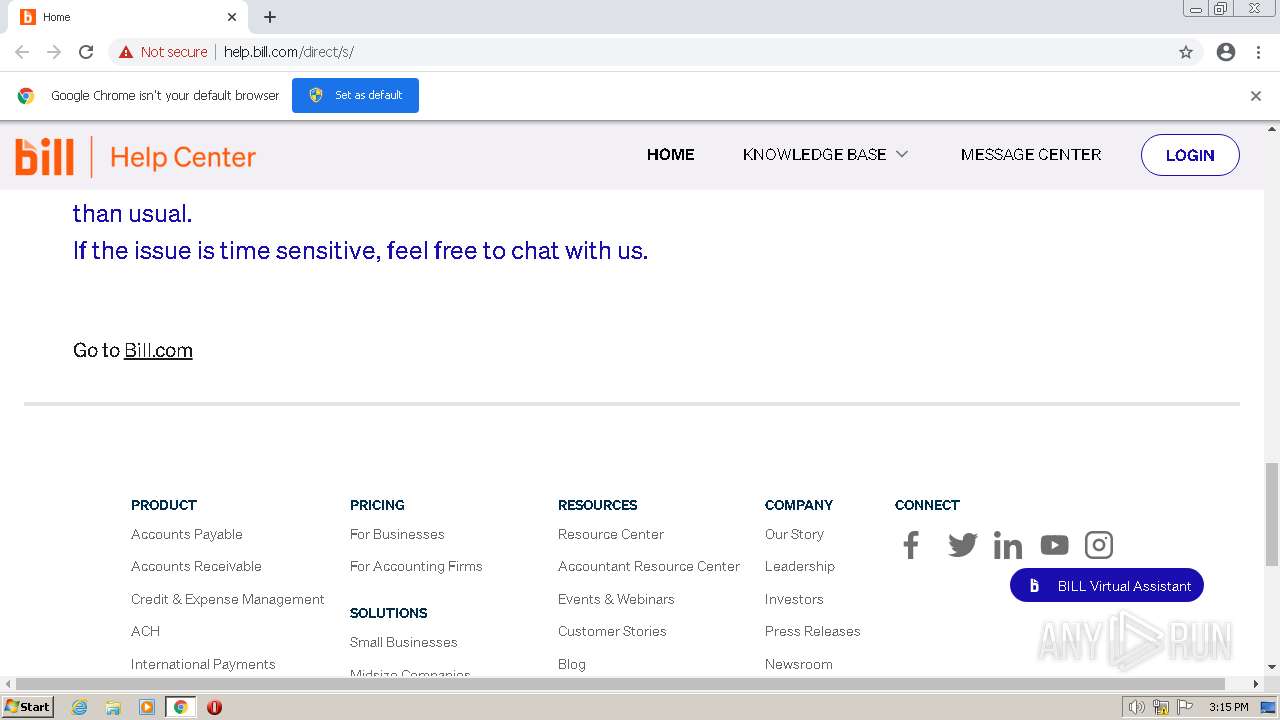Viewport: 1280px width, 720px height.
Task: Click the vertical page scrollbar thumb
Action: (1272, 514)
